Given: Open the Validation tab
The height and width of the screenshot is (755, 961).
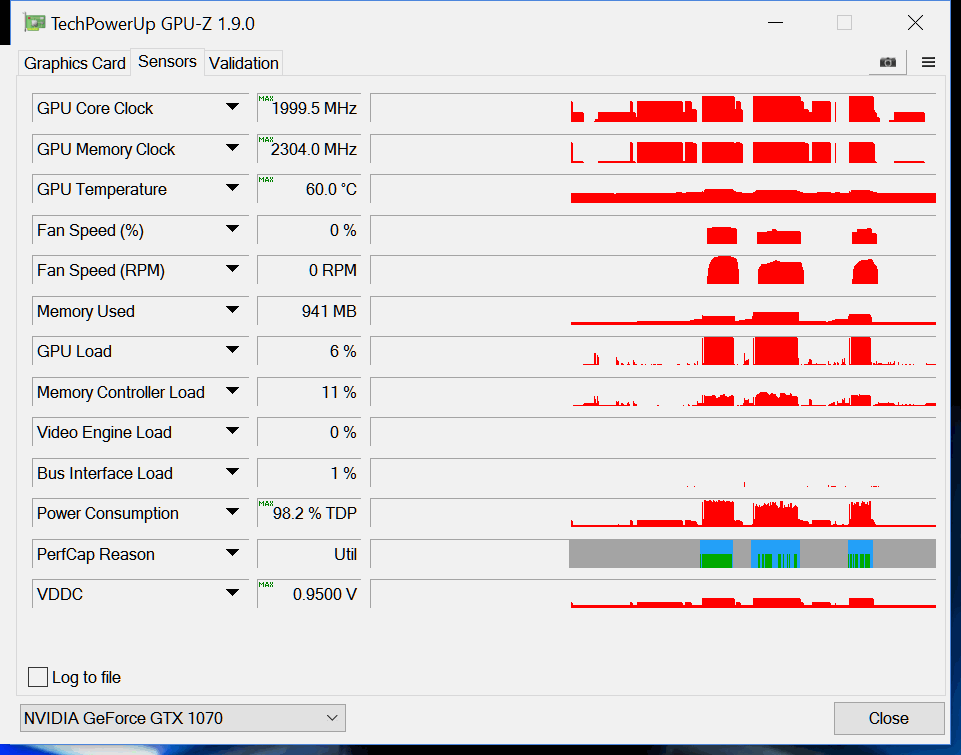Looking at the screenshot, I should [243, 63].
